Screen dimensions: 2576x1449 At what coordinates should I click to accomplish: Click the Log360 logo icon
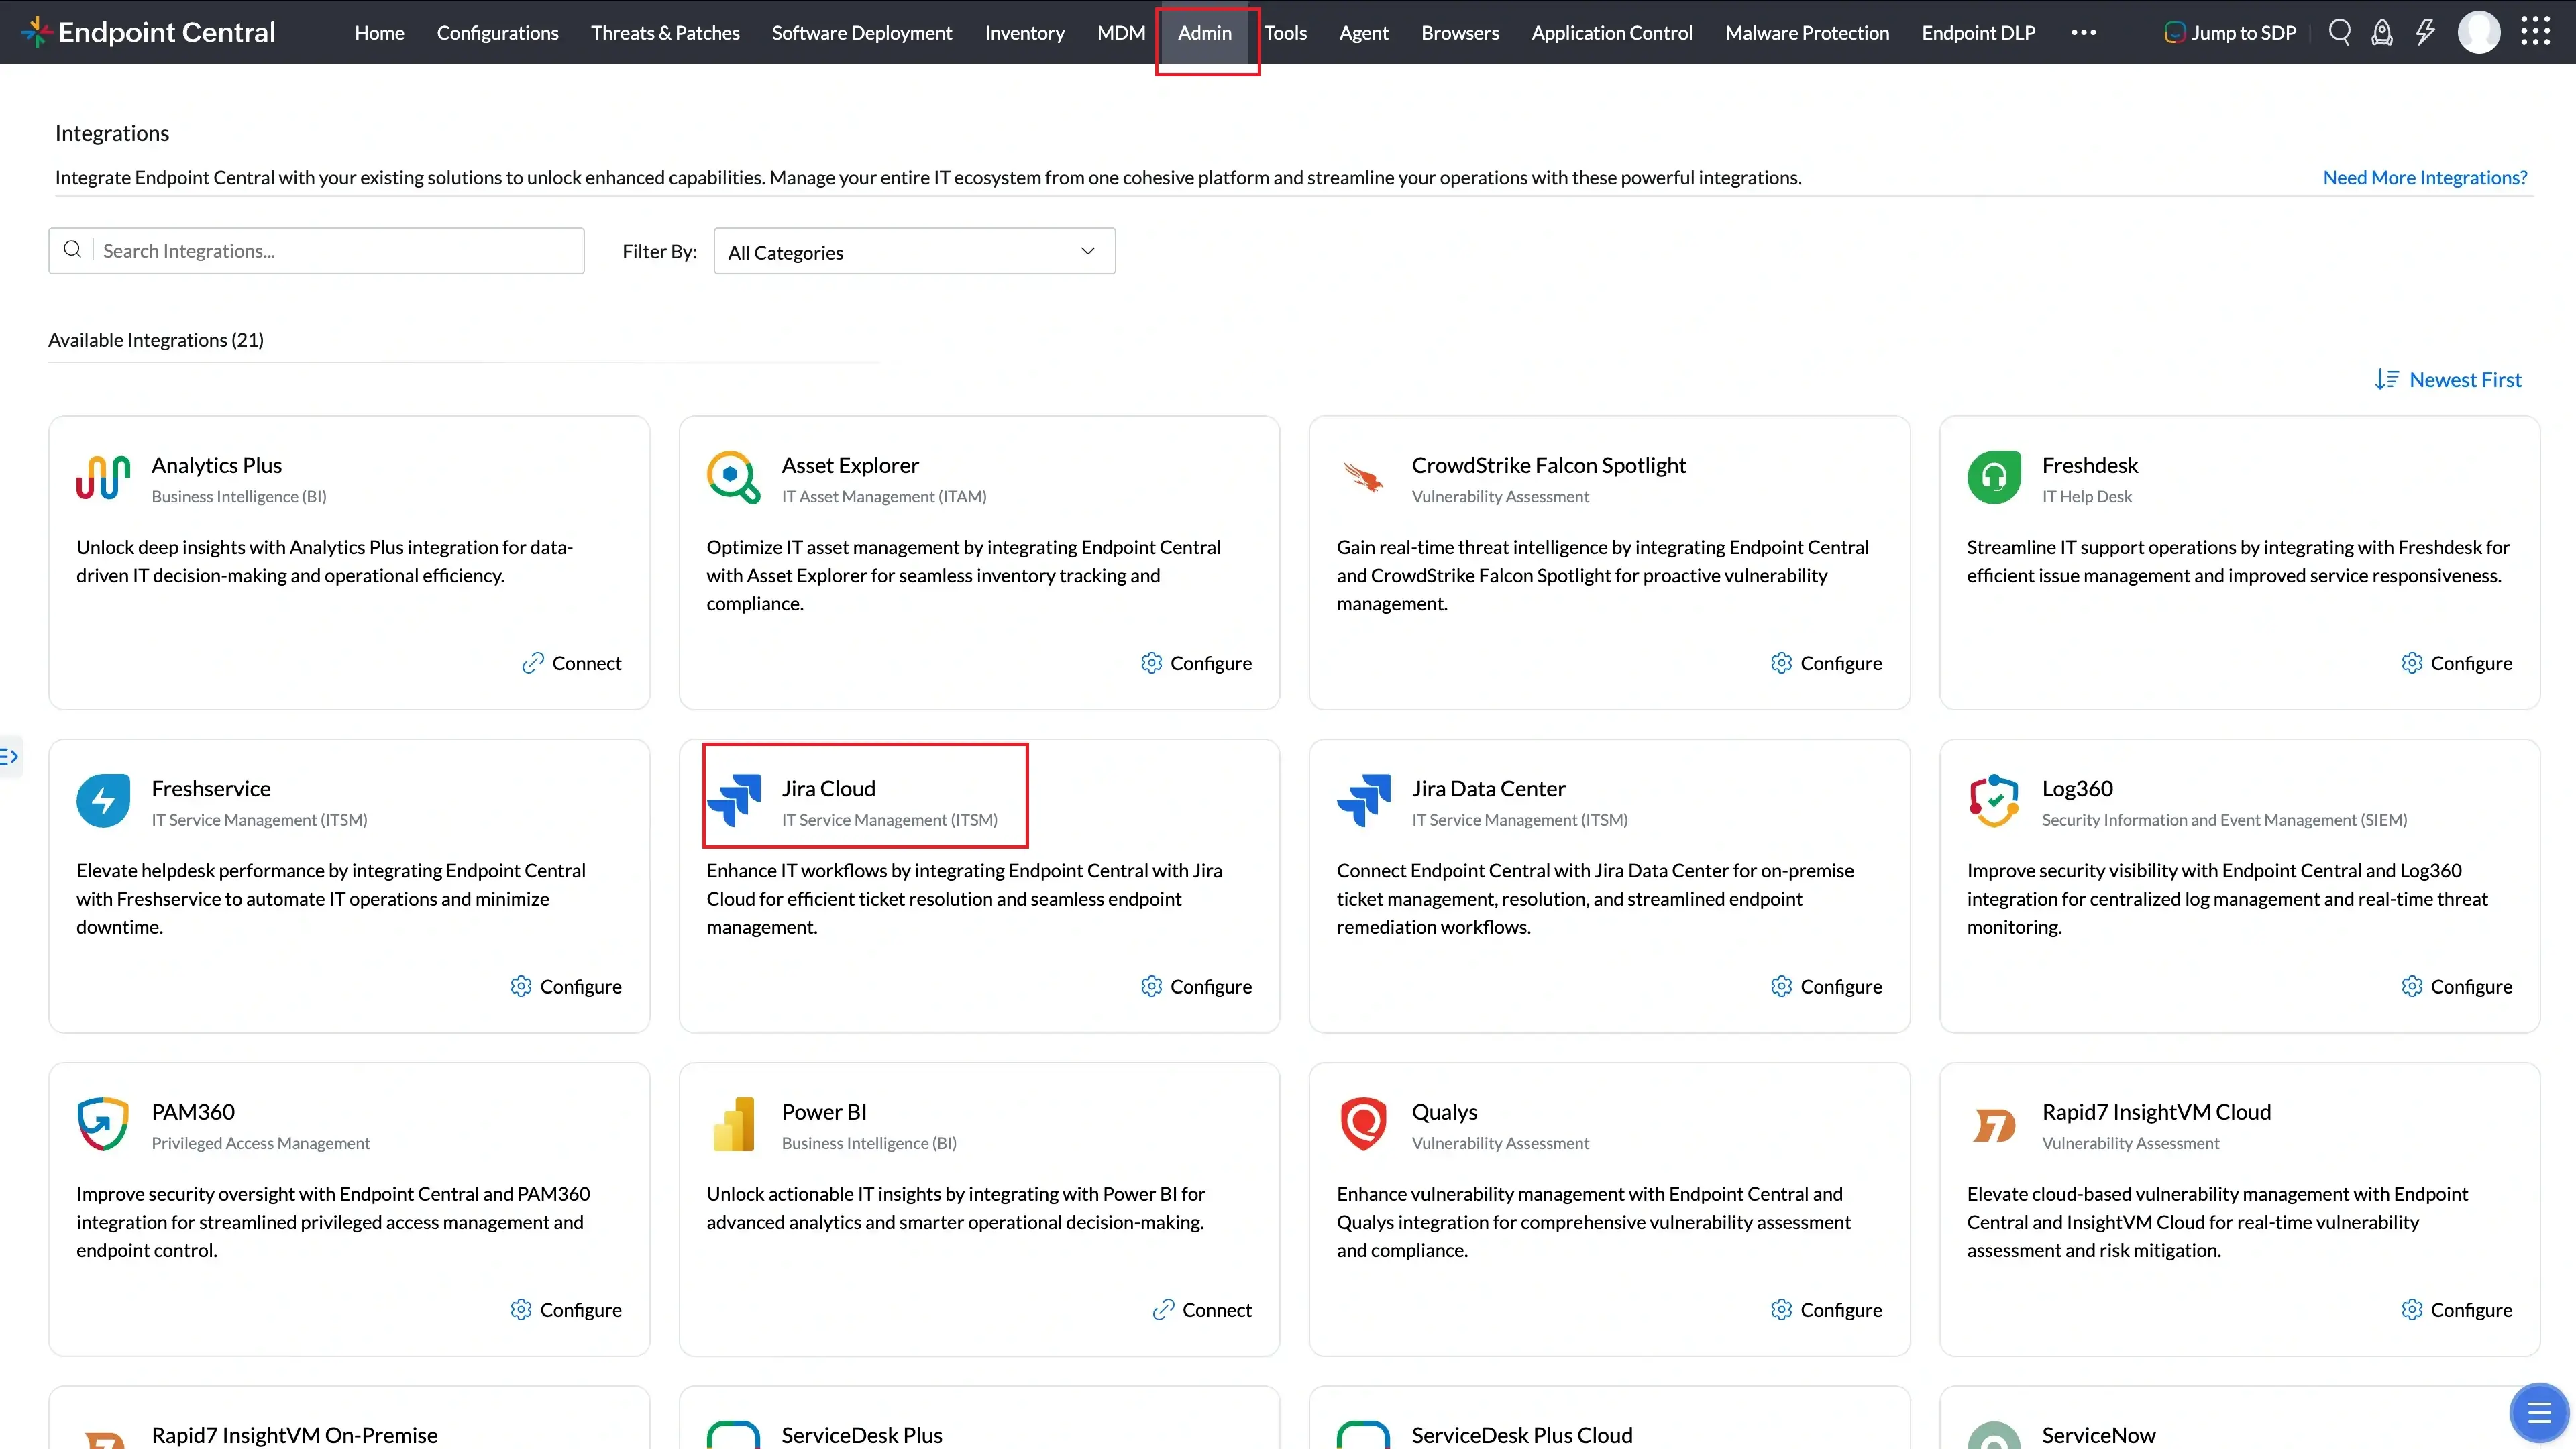pyautogui.click(x=1994, y=801)
